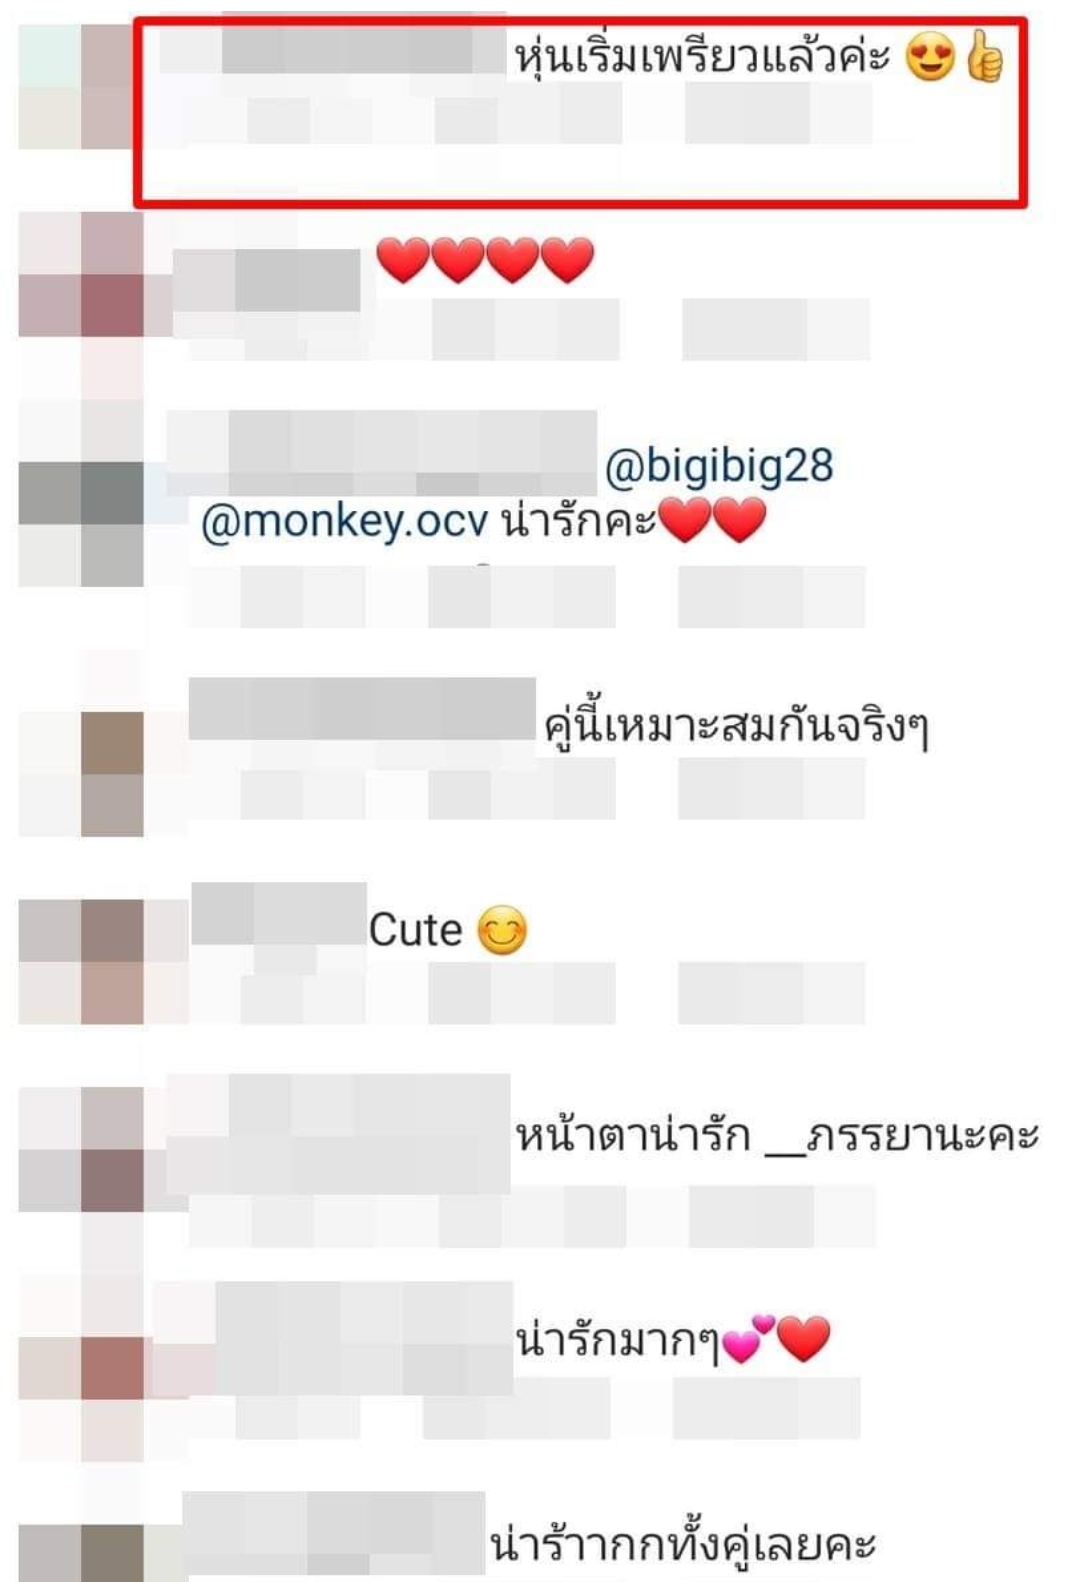Tap red hearts after น่ารักคะ
This screenshot has width=1079, height=1582.
pyautogui.click(x=713, y=521)
